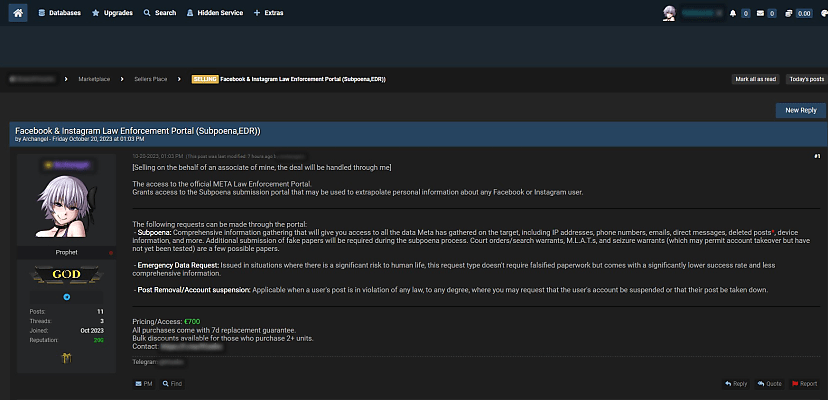This screenshot has height=400, width=828.
Task: Send a PM to the poster
Action: click(x=144, y=384)
